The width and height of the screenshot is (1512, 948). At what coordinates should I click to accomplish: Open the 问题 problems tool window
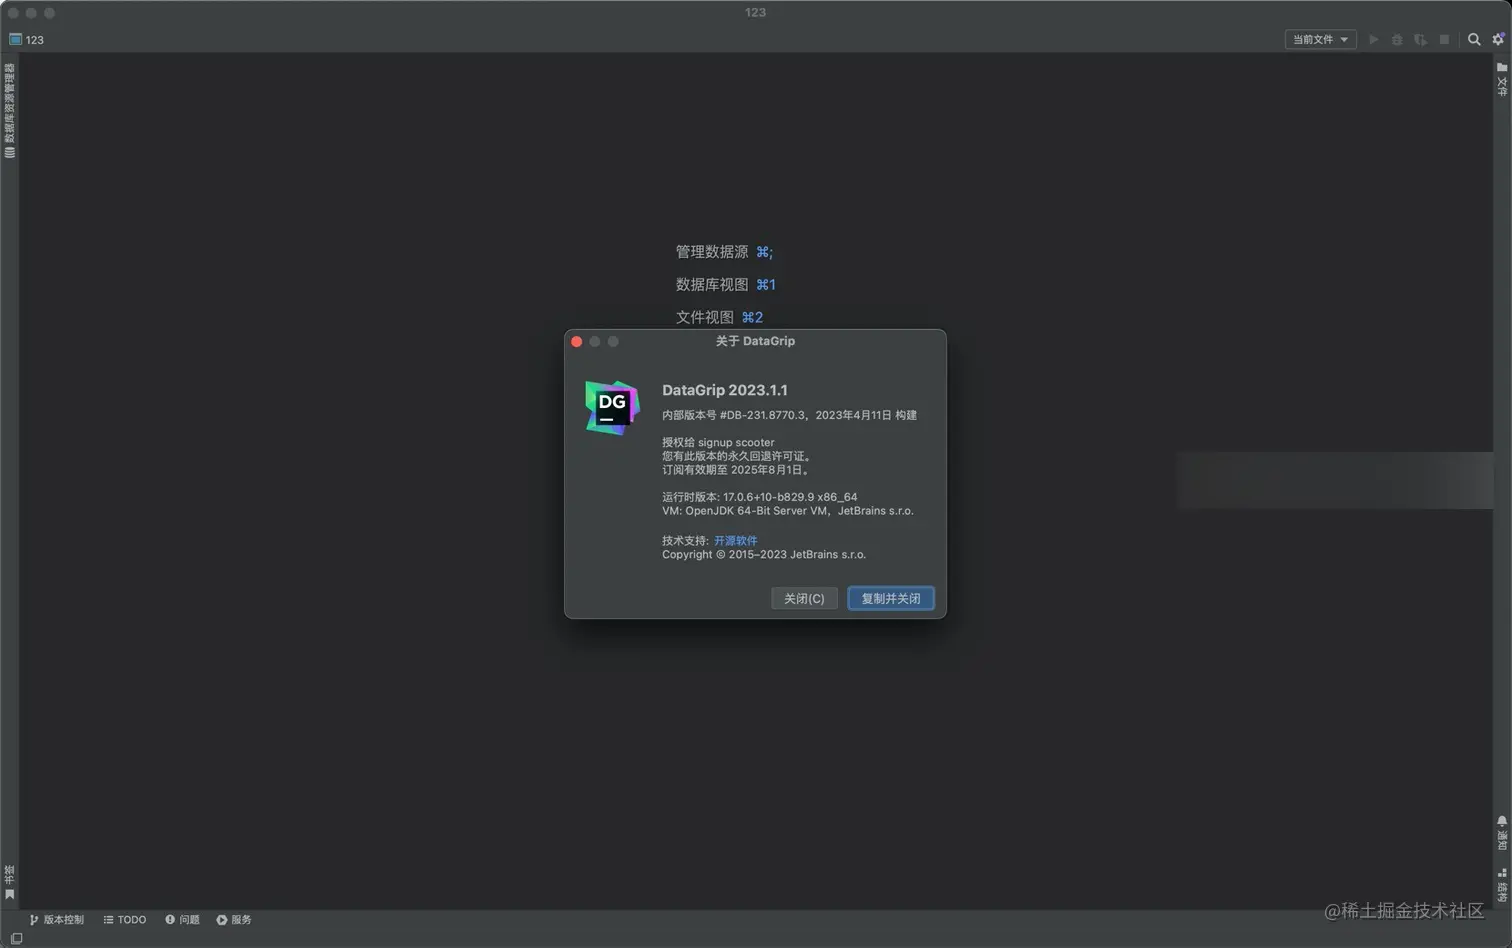point(182,920)
